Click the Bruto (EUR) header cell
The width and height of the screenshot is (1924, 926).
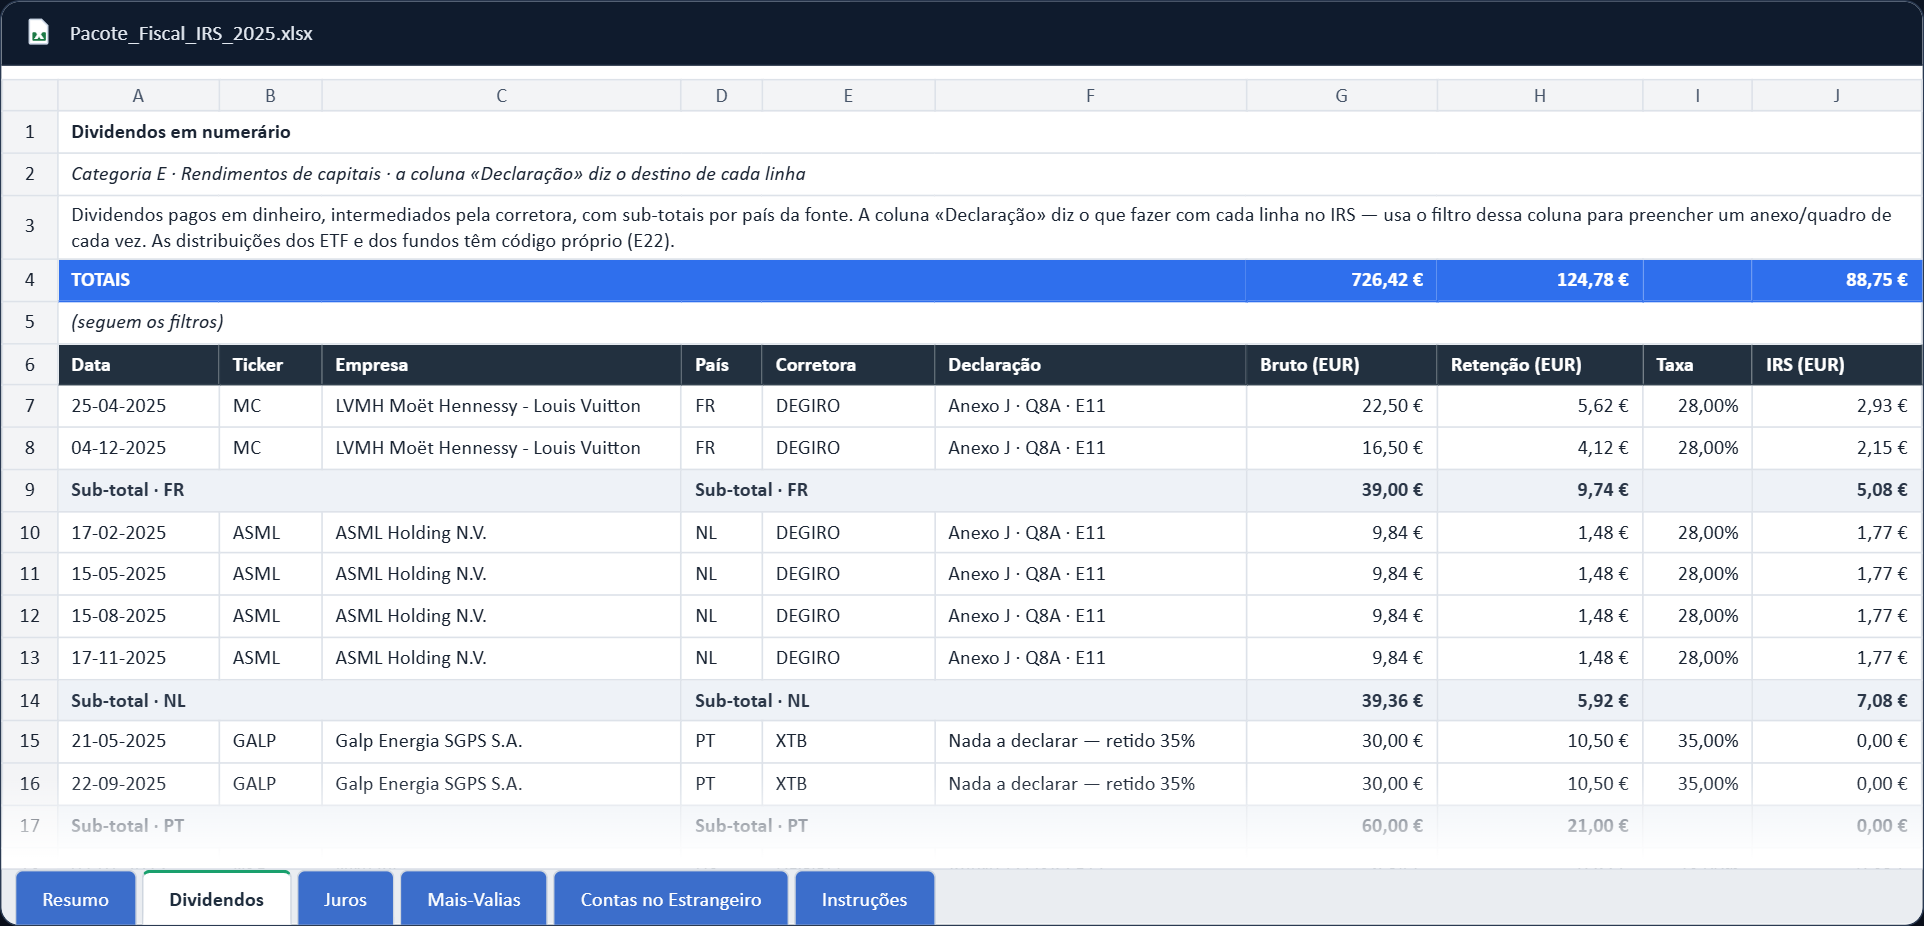point(1341,365)
